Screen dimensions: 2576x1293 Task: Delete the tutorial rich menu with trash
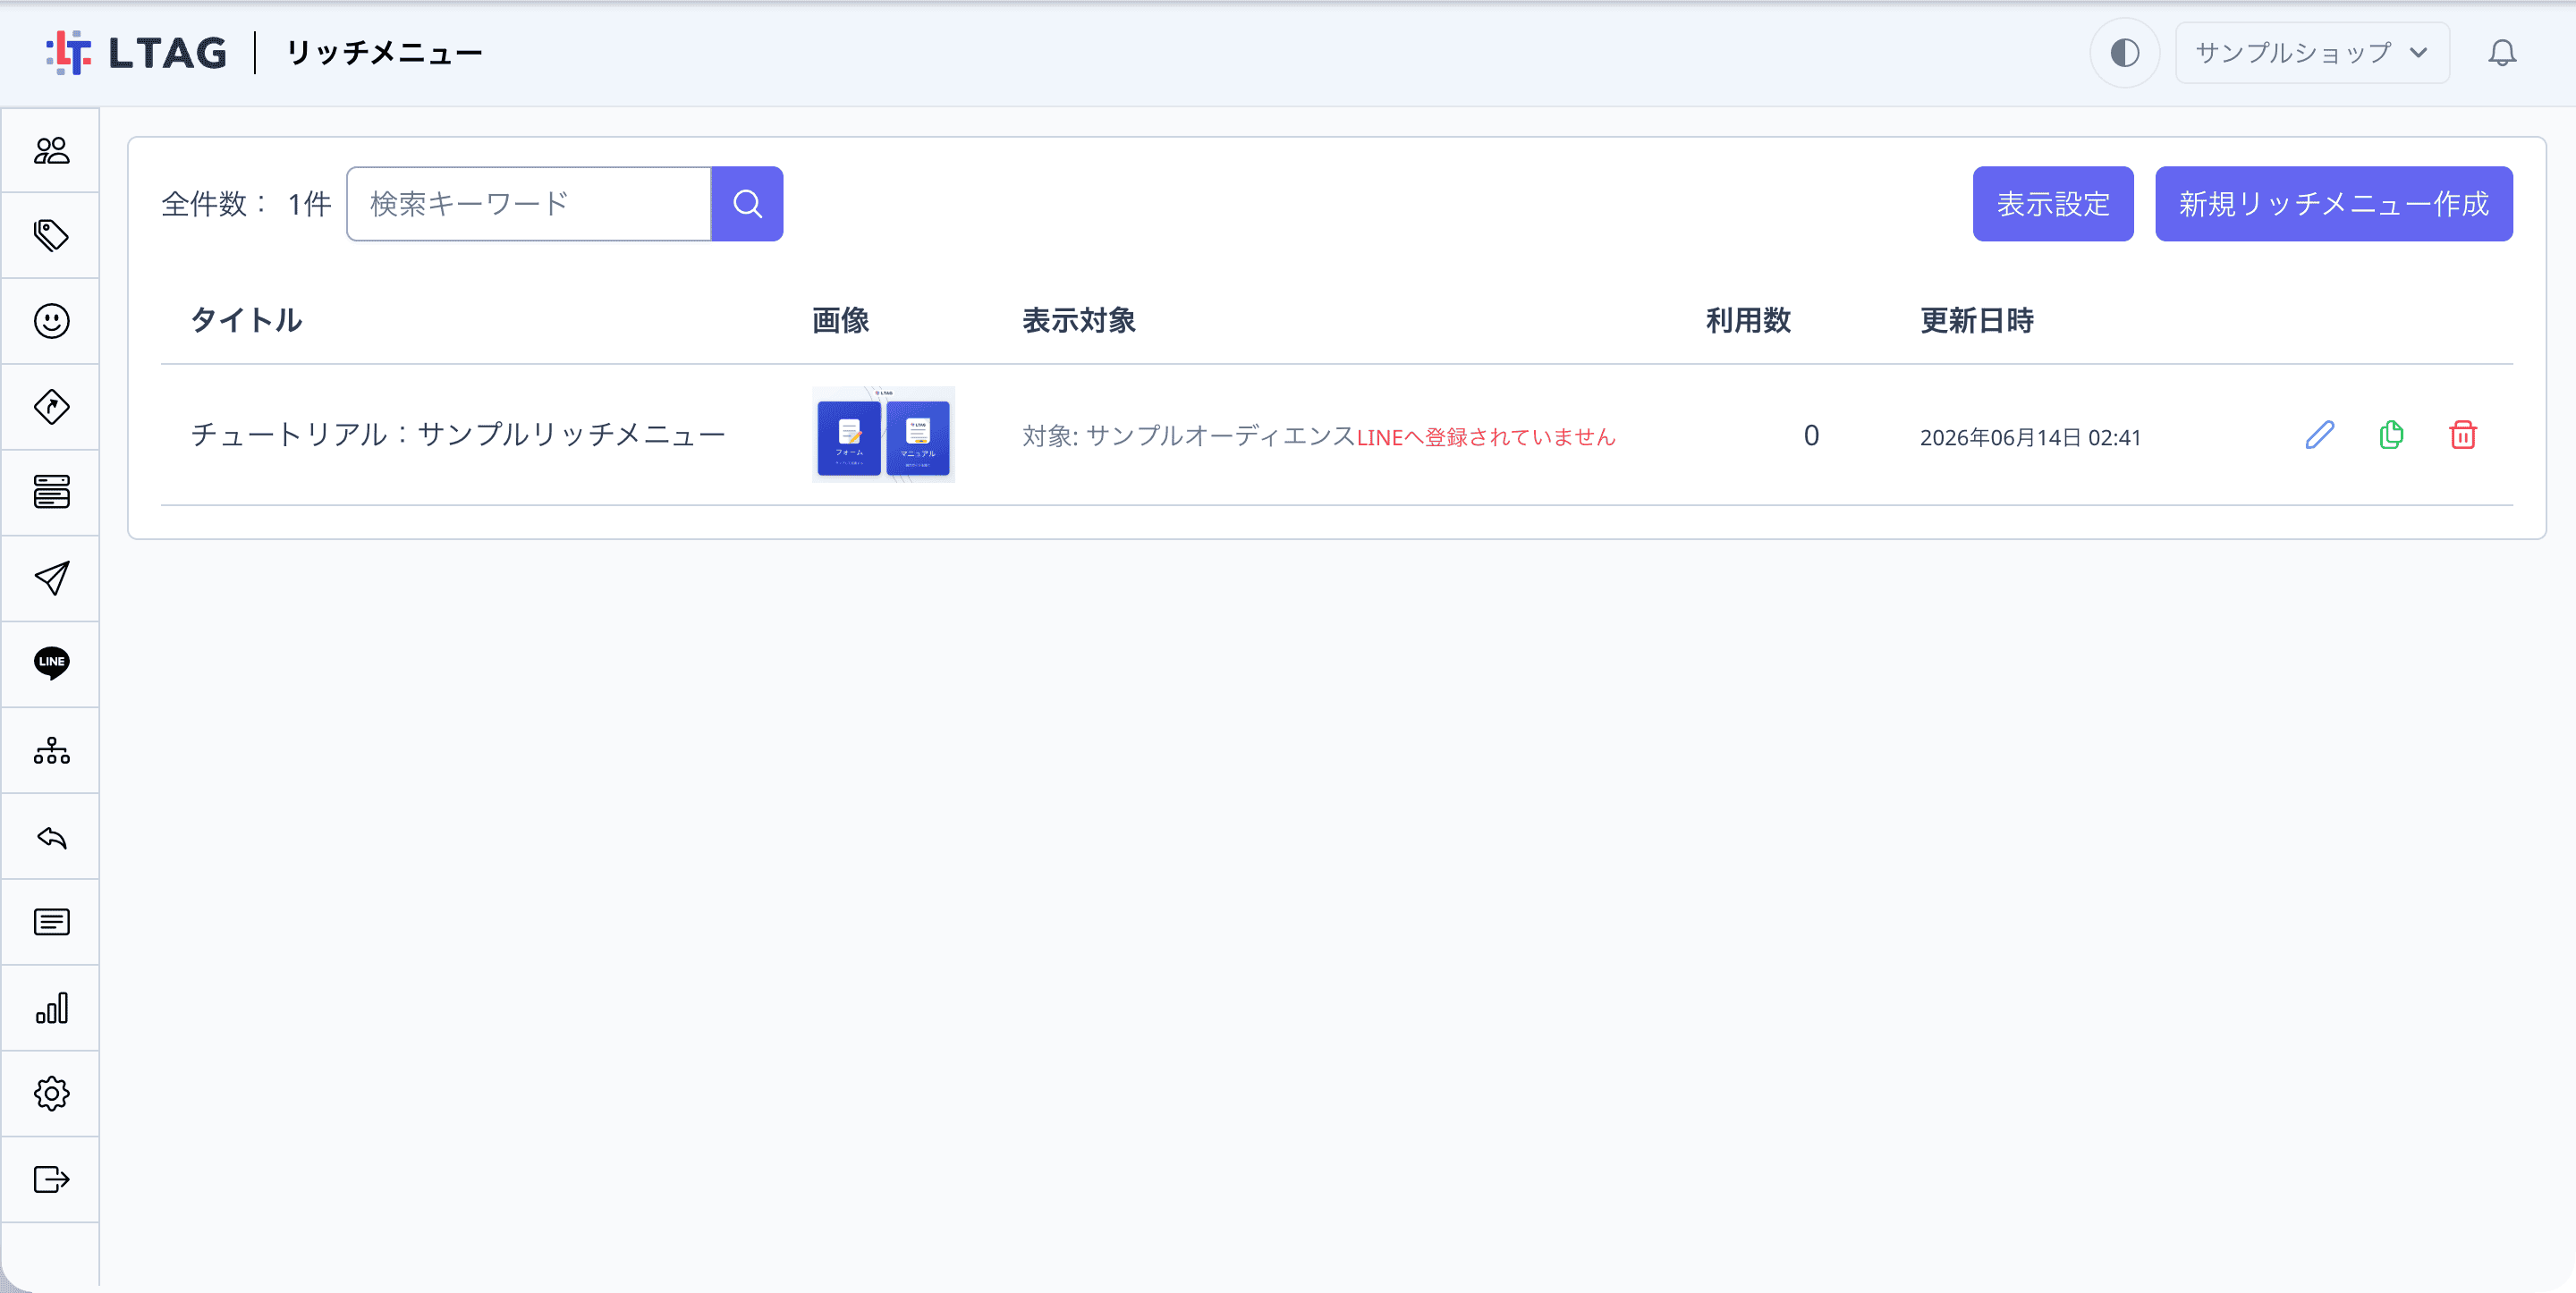2463,435
